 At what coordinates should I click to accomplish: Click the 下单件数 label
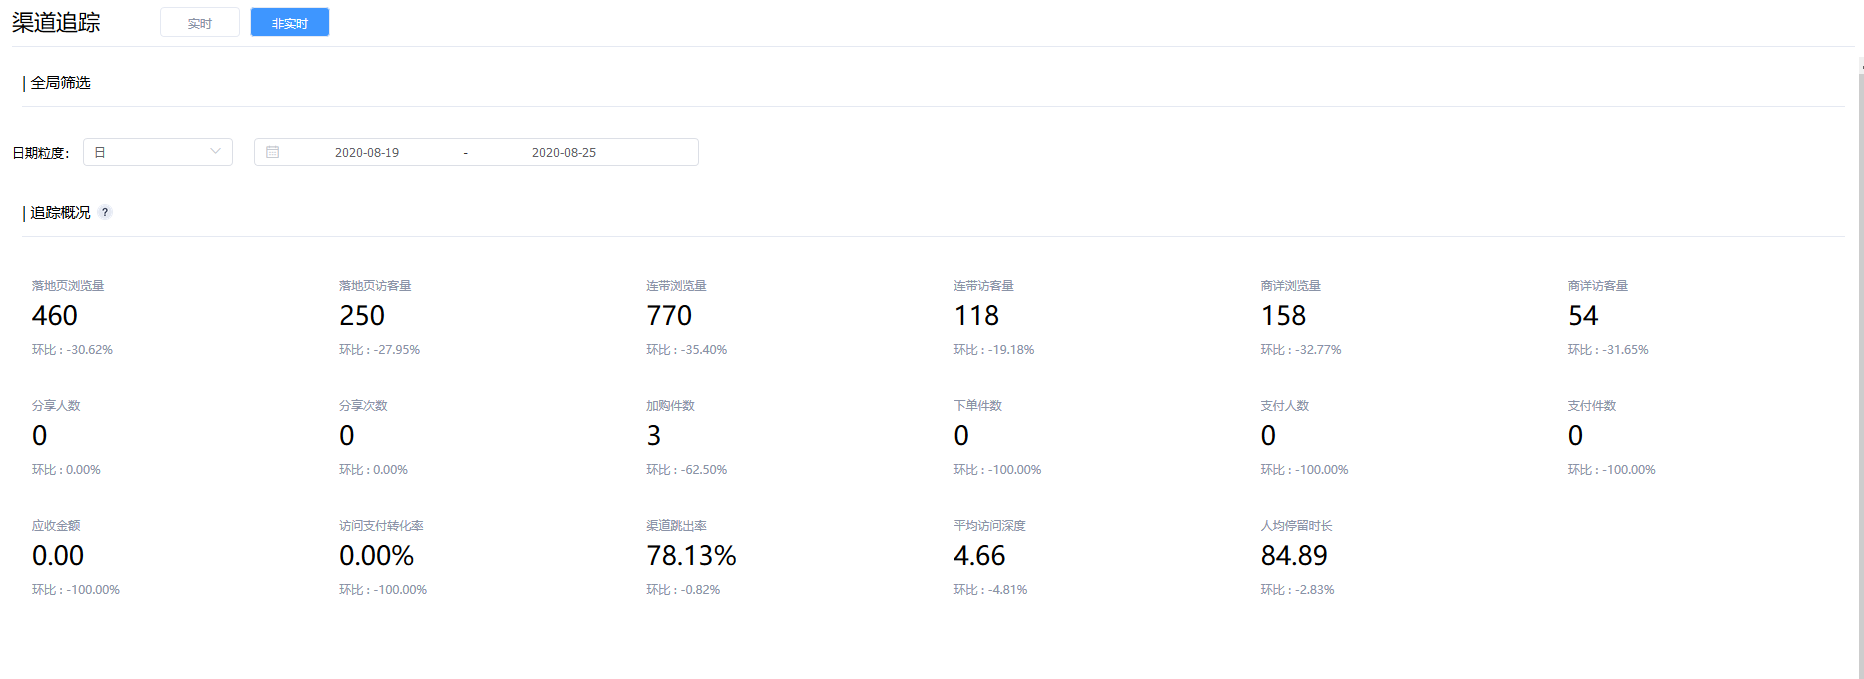coord(977,406)
